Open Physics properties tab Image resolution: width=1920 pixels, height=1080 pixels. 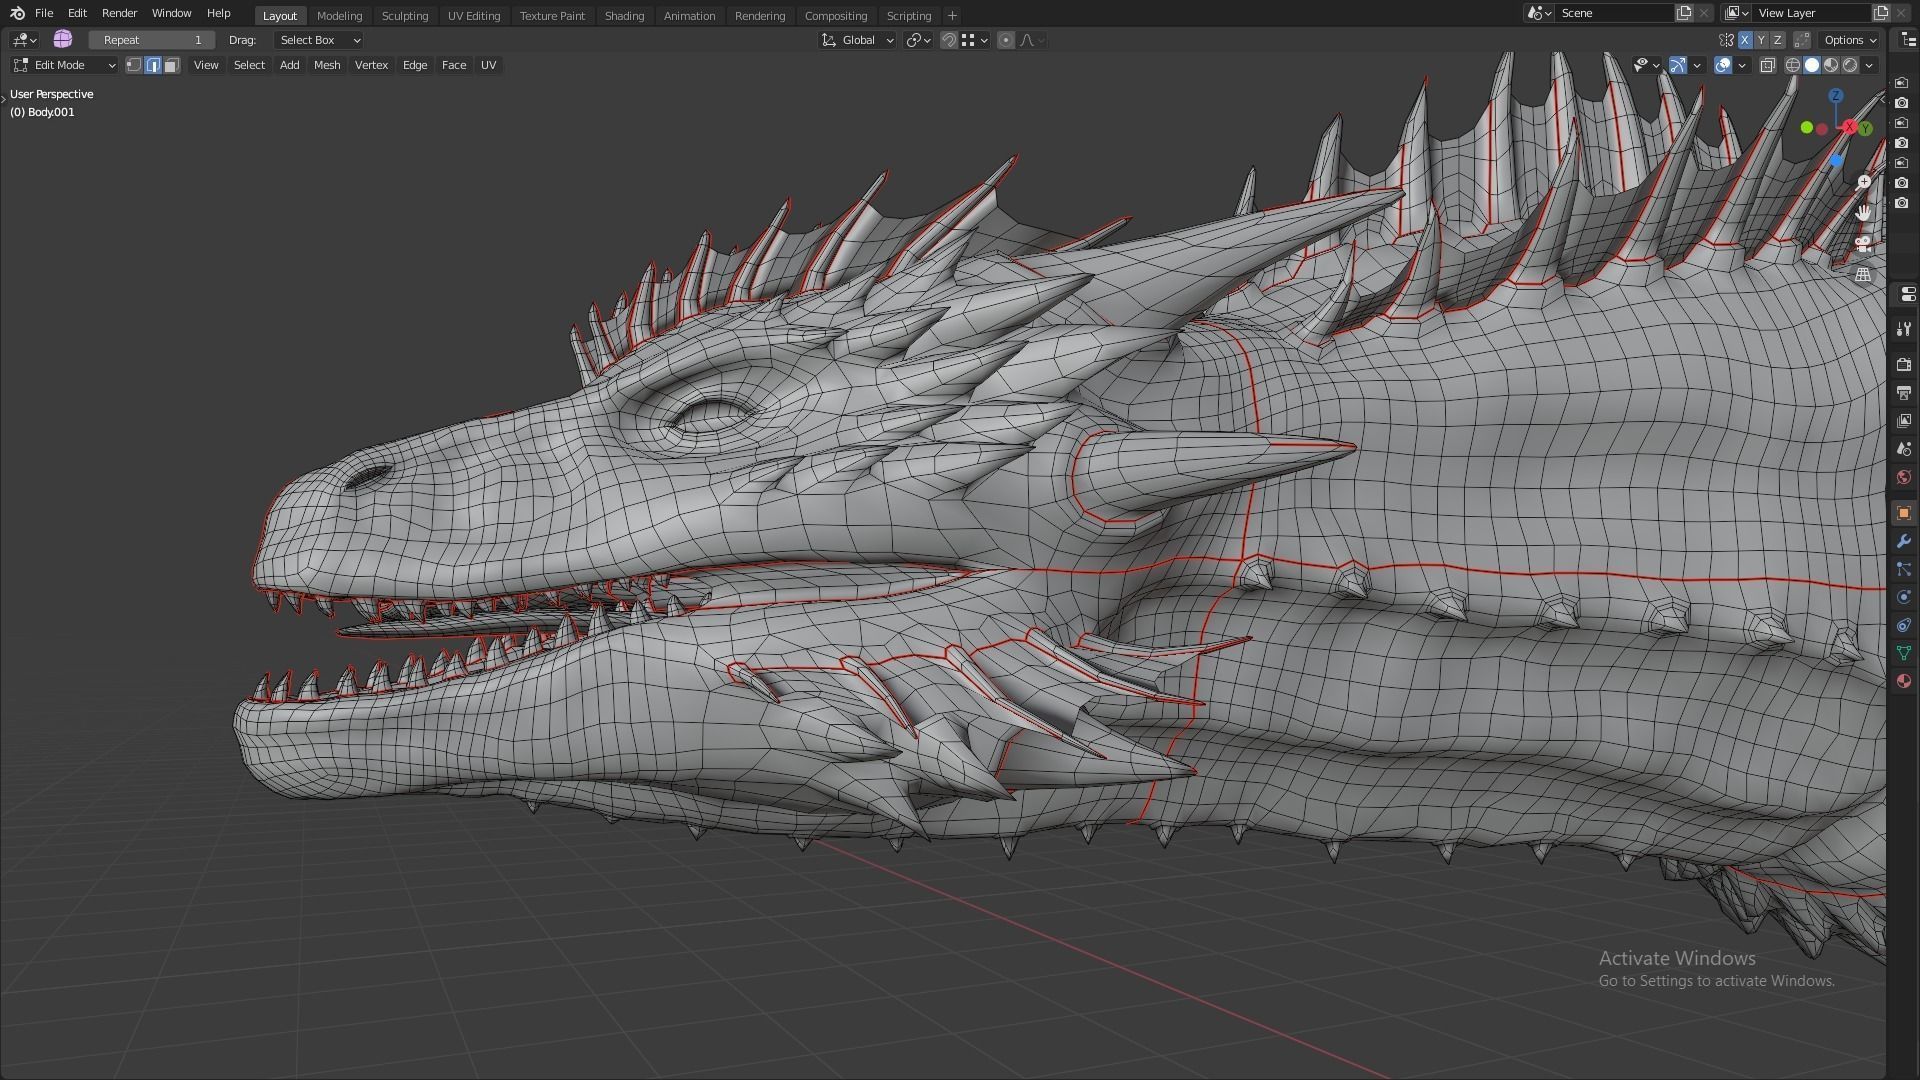[1904, 597]
